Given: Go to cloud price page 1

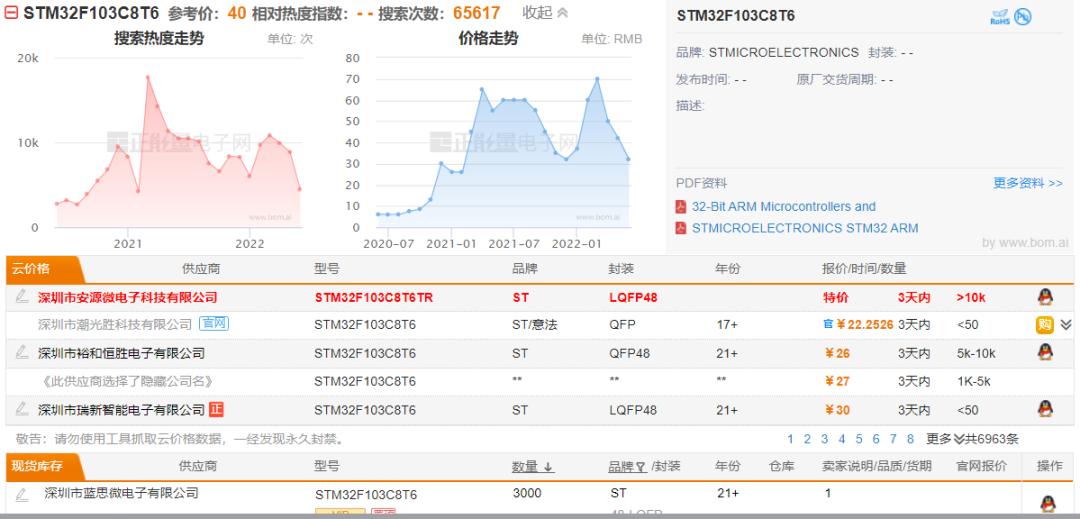Looking at the screenshot, I should 790,438.
